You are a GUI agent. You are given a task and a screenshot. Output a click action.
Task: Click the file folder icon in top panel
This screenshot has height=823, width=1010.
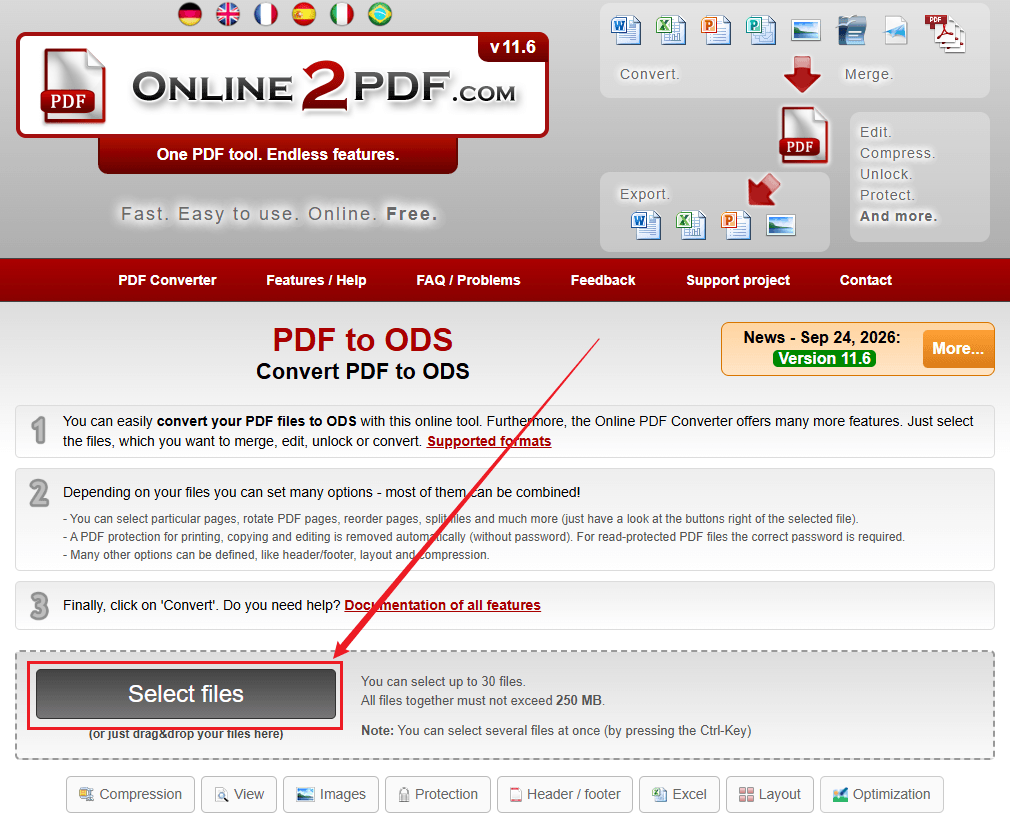click(x=852, y=30)
